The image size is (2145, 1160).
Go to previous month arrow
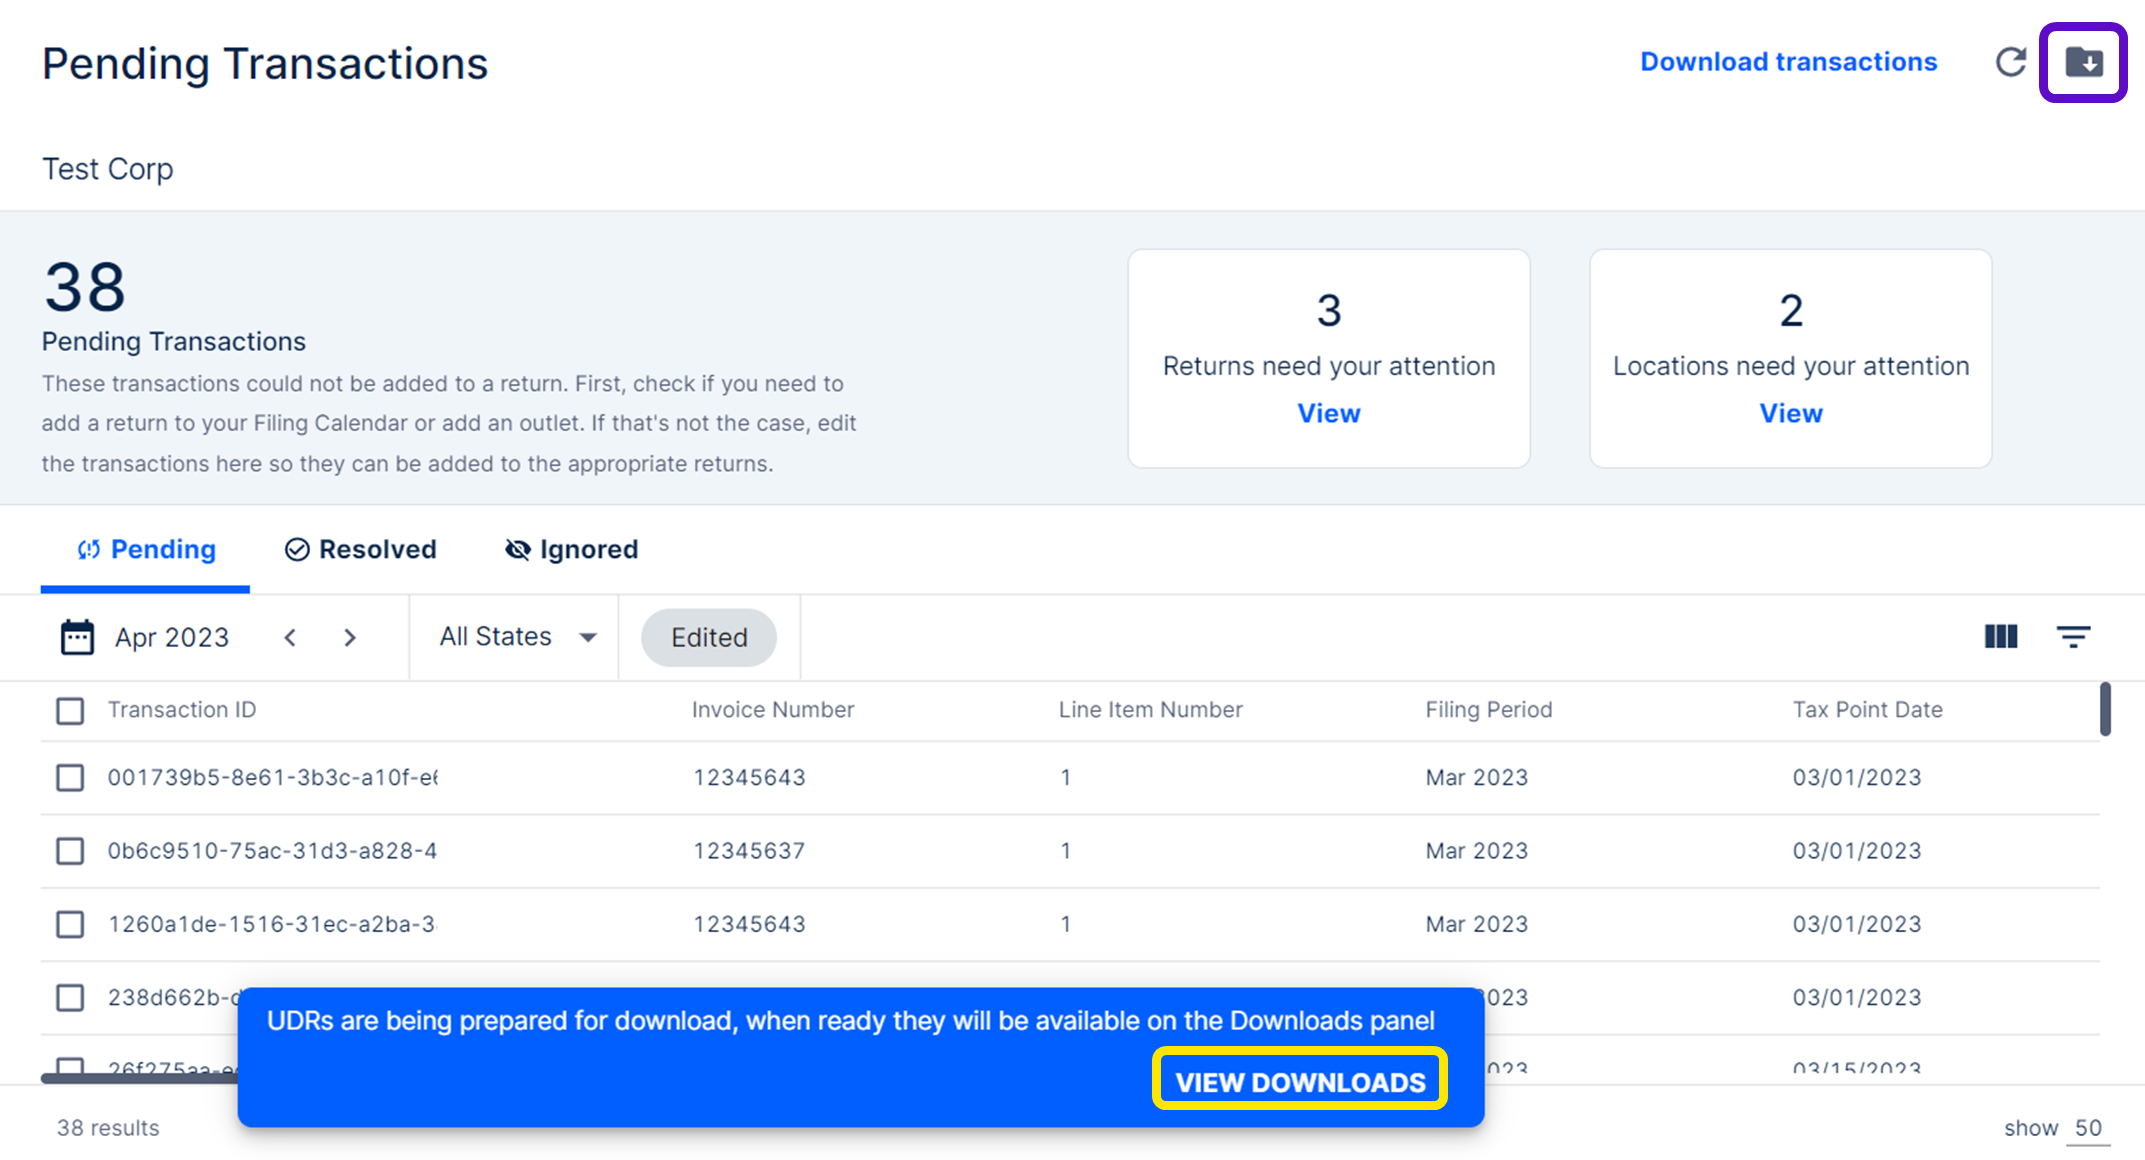pyautogui.click(x=290, y=638)
